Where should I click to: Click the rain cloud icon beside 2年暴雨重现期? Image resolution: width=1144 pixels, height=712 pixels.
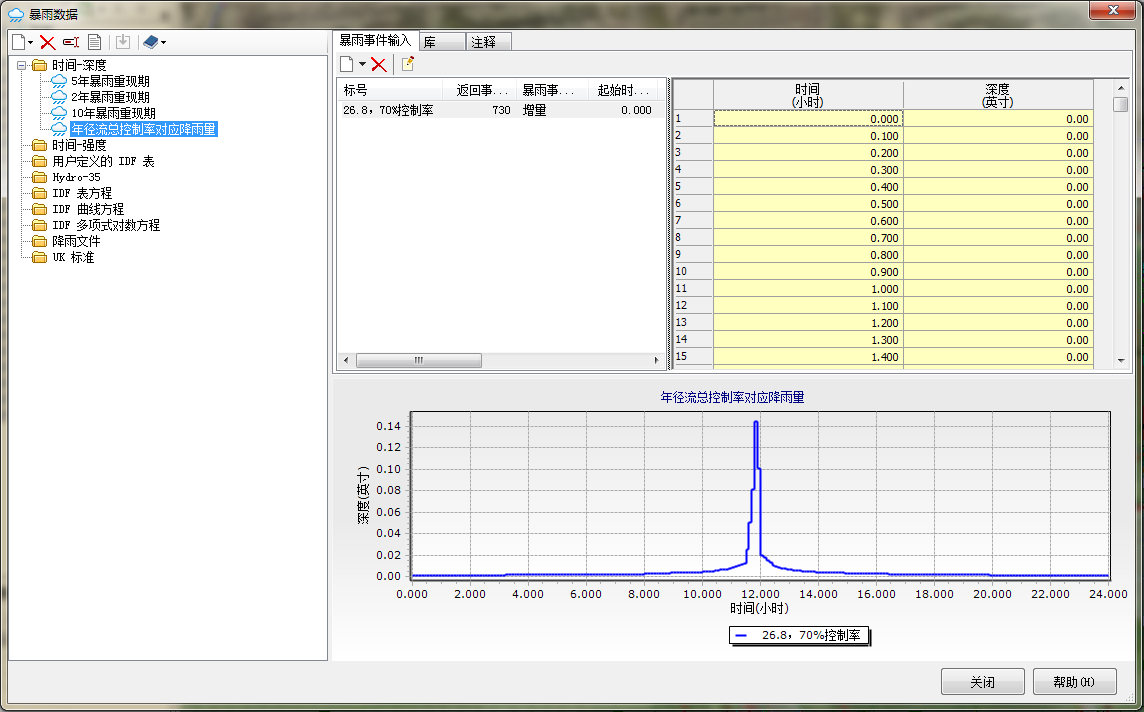tap(58, 98)
